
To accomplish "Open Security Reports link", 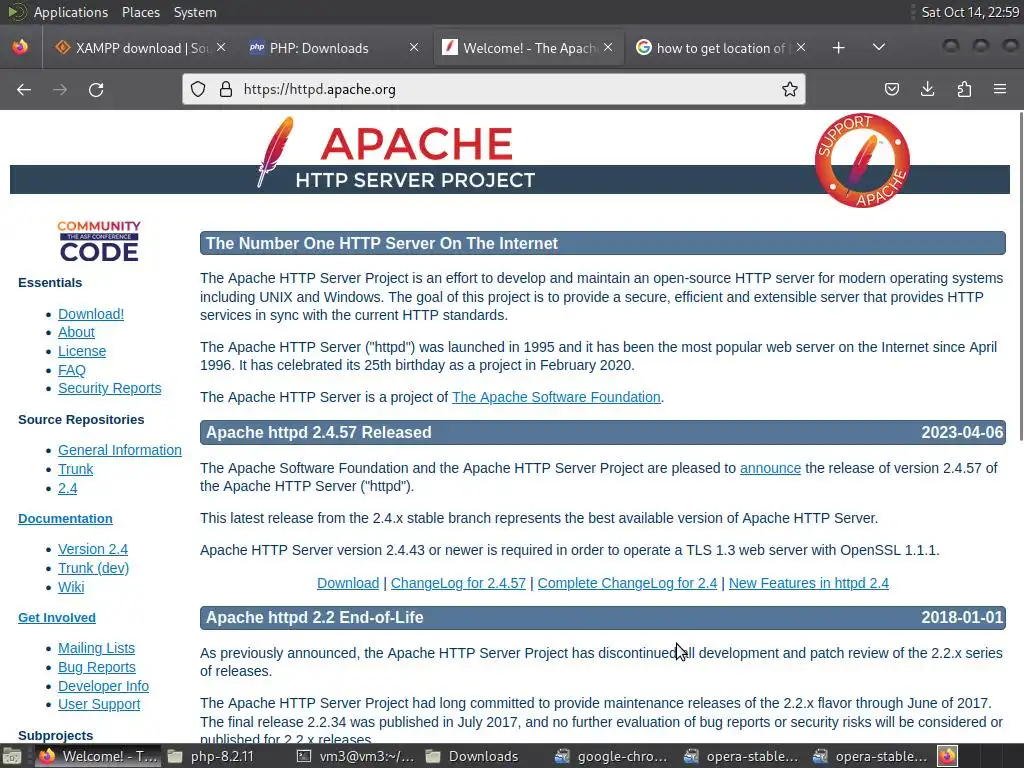I will coord(110,389).
